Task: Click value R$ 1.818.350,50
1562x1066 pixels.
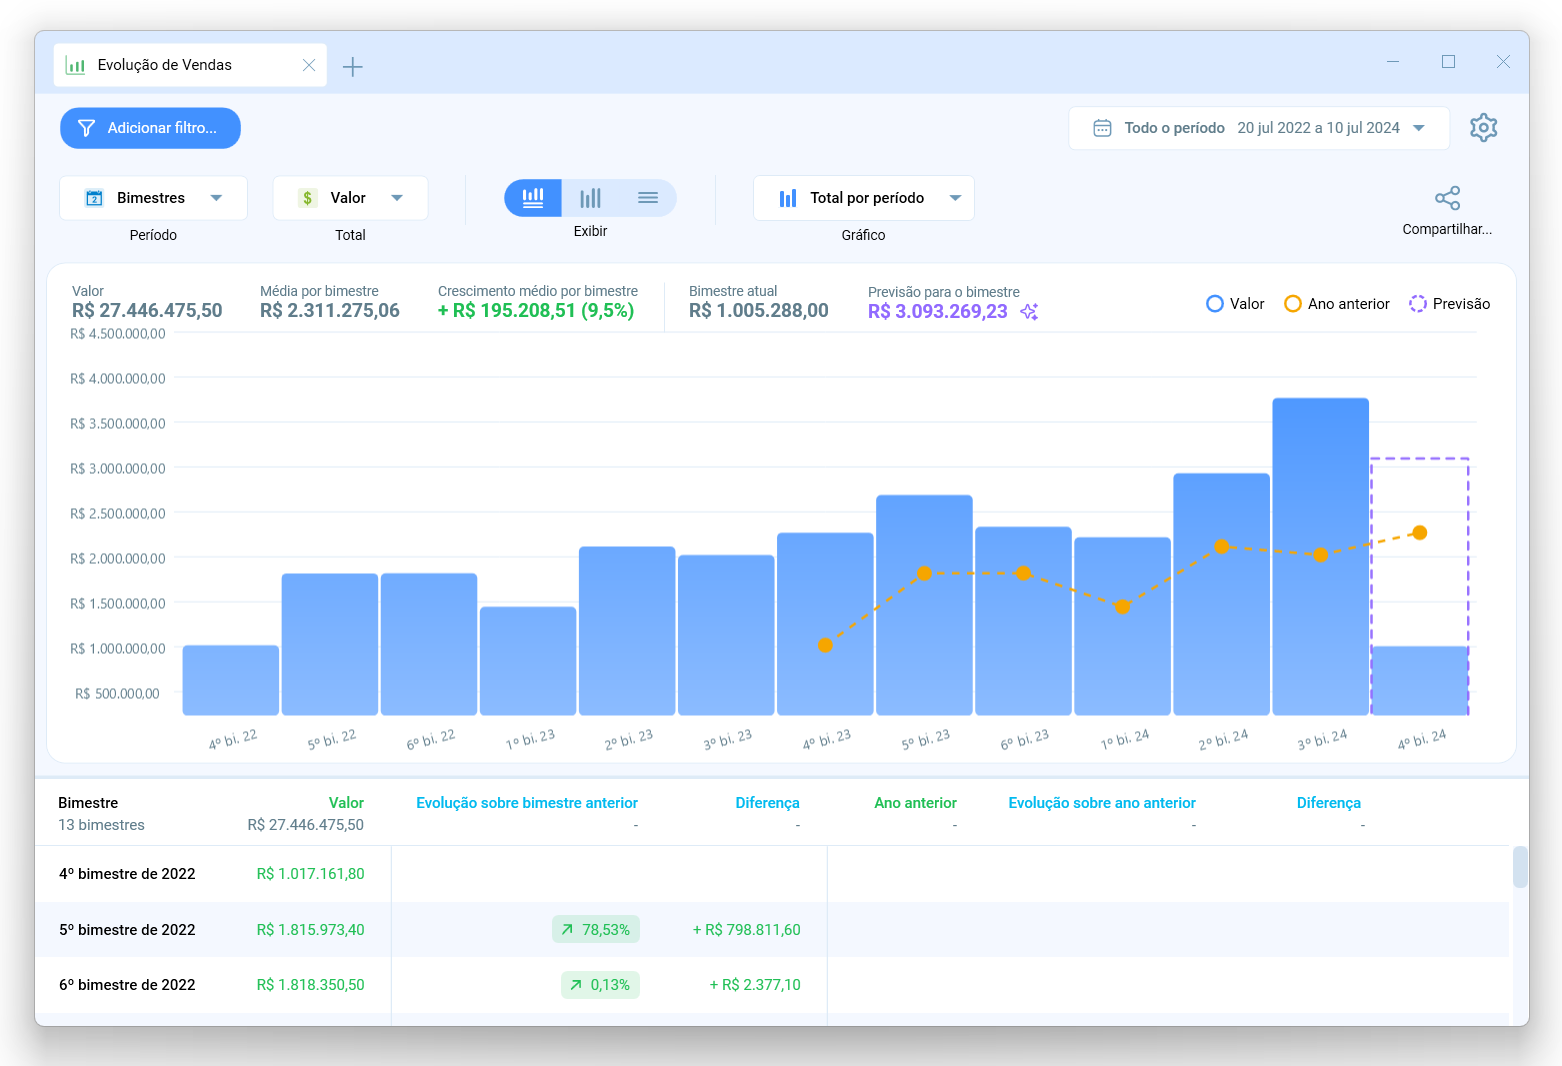Action: tap(310, 985)
